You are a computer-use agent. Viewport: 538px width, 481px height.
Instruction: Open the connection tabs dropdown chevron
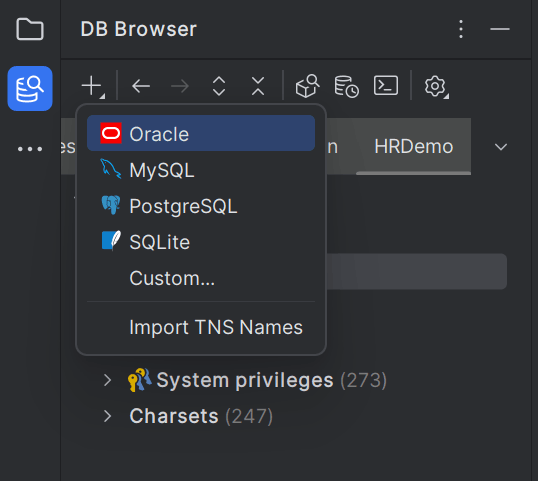tap(501, 147)
